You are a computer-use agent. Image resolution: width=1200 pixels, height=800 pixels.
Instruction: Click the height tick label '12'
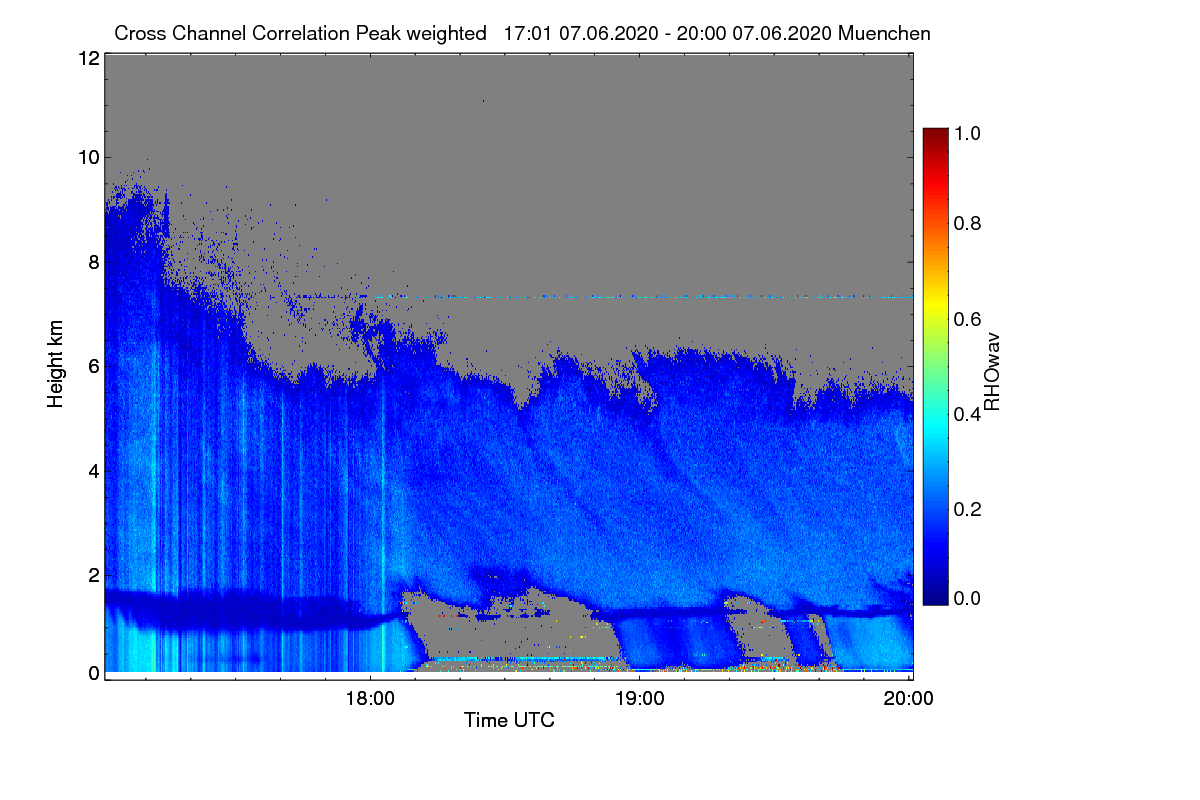88,58
